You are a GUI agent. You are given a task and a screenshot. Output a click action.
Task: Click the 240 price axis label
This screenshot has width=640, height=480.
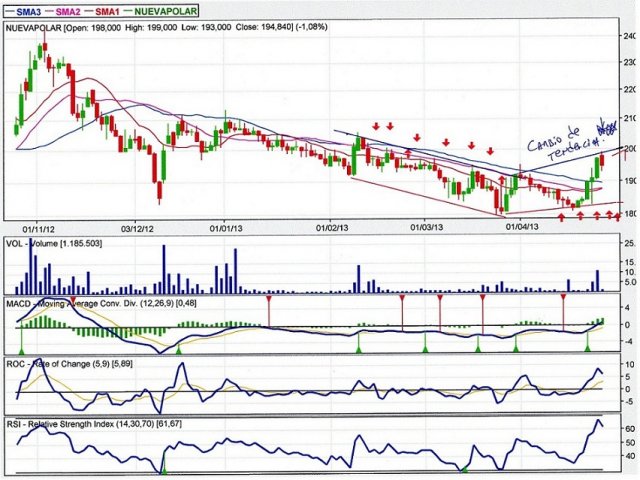631,36
